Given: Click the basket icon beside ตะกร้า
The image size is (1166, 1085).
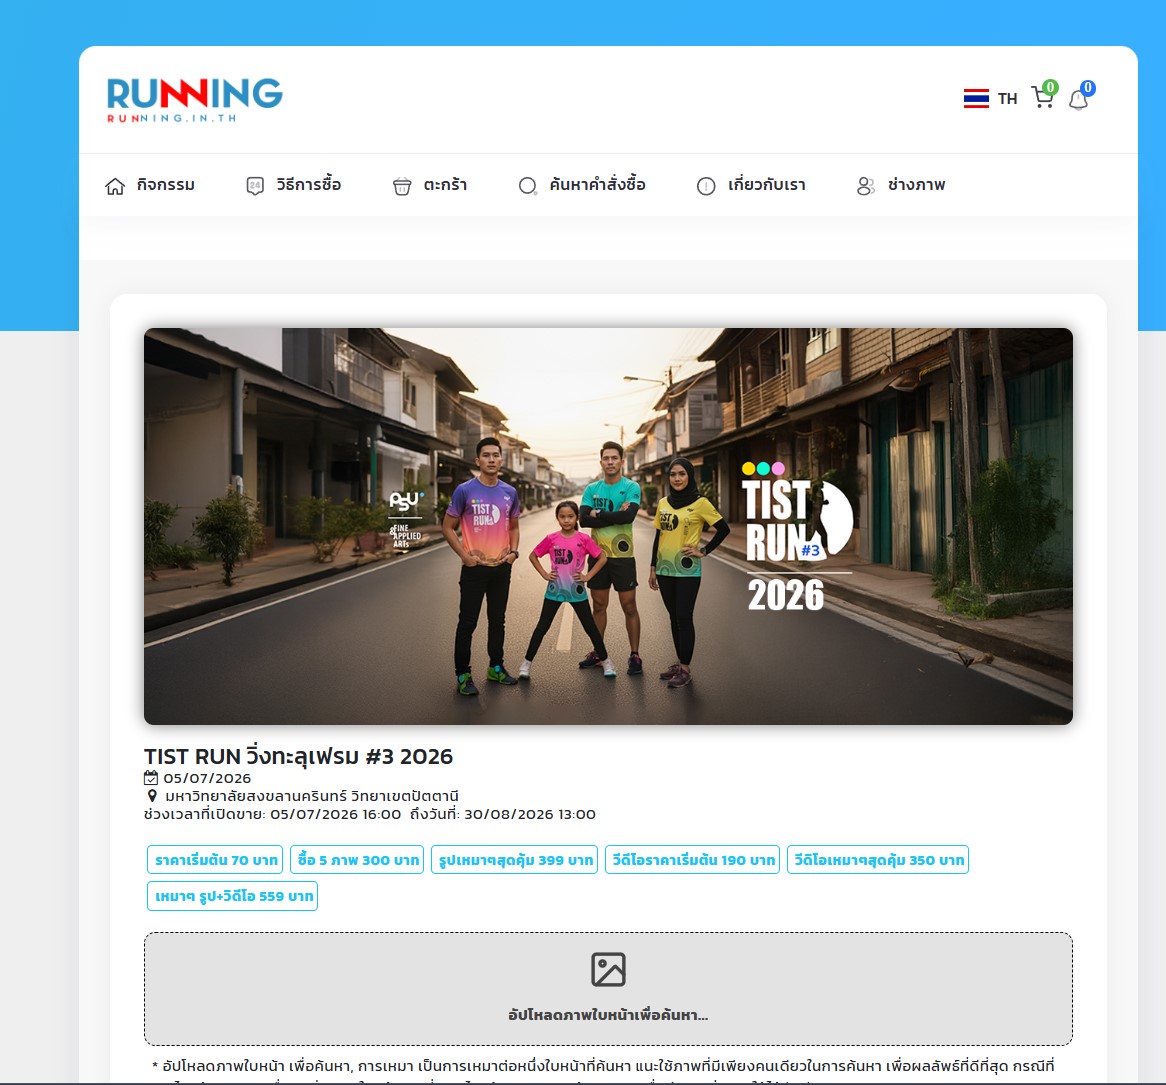Looking at the screenshot, I should 402,187.
